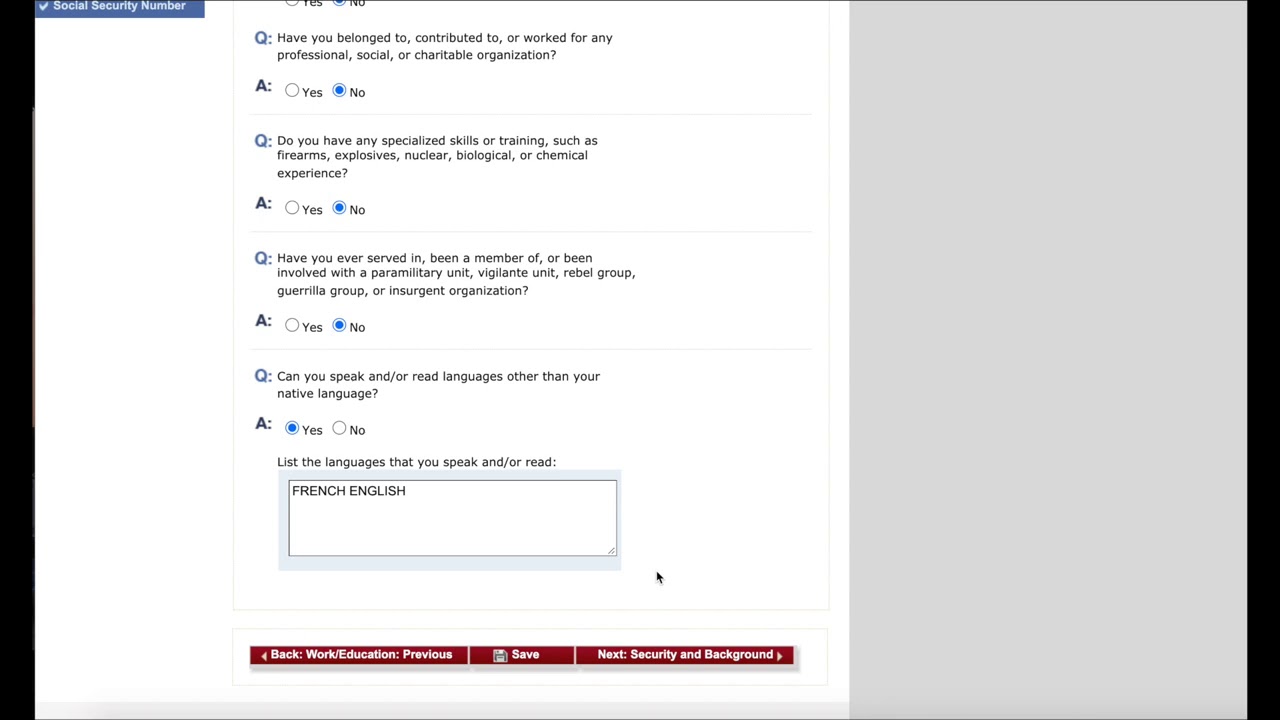Screen dimensions: 1280x720
Task: Mark No for paramilitary unit involvement
Action: tap(339, 325)
